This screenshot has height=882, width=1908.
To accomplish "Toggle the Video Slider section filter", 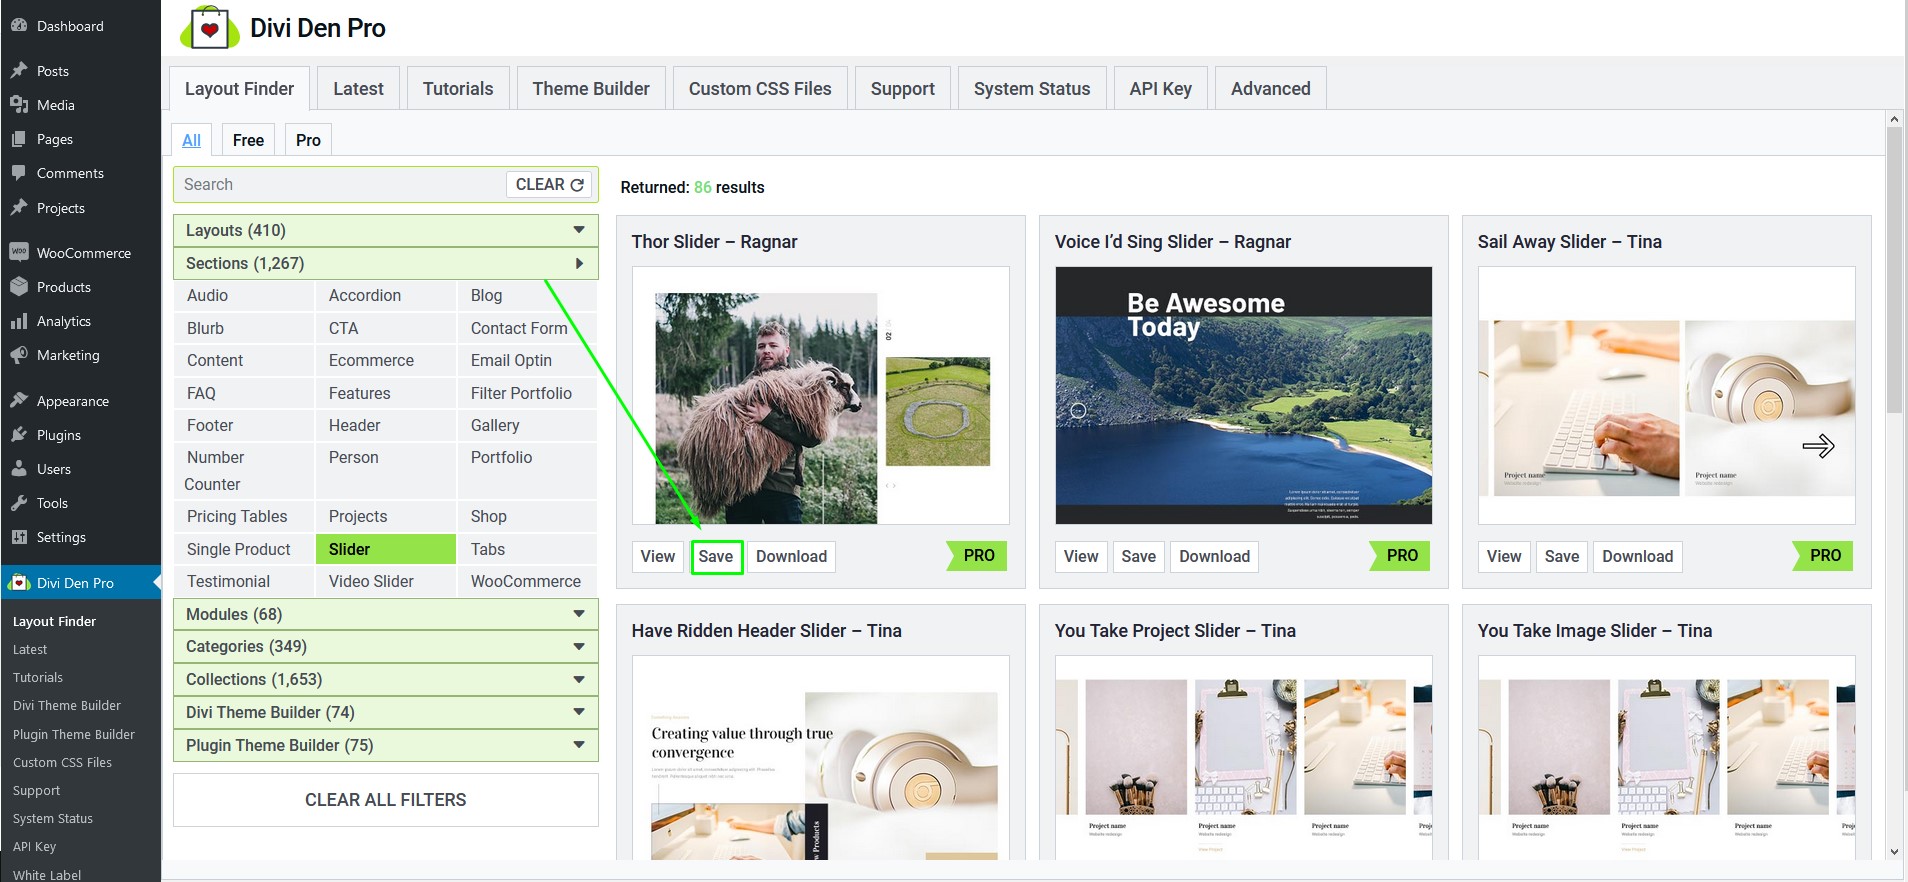I will coord(371,581).
